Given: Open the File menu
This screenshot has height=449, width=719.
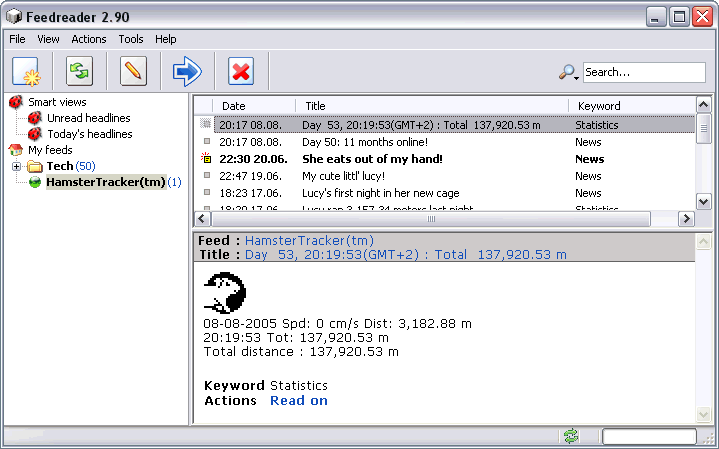Looking at the screenshot, I should 17,39.
